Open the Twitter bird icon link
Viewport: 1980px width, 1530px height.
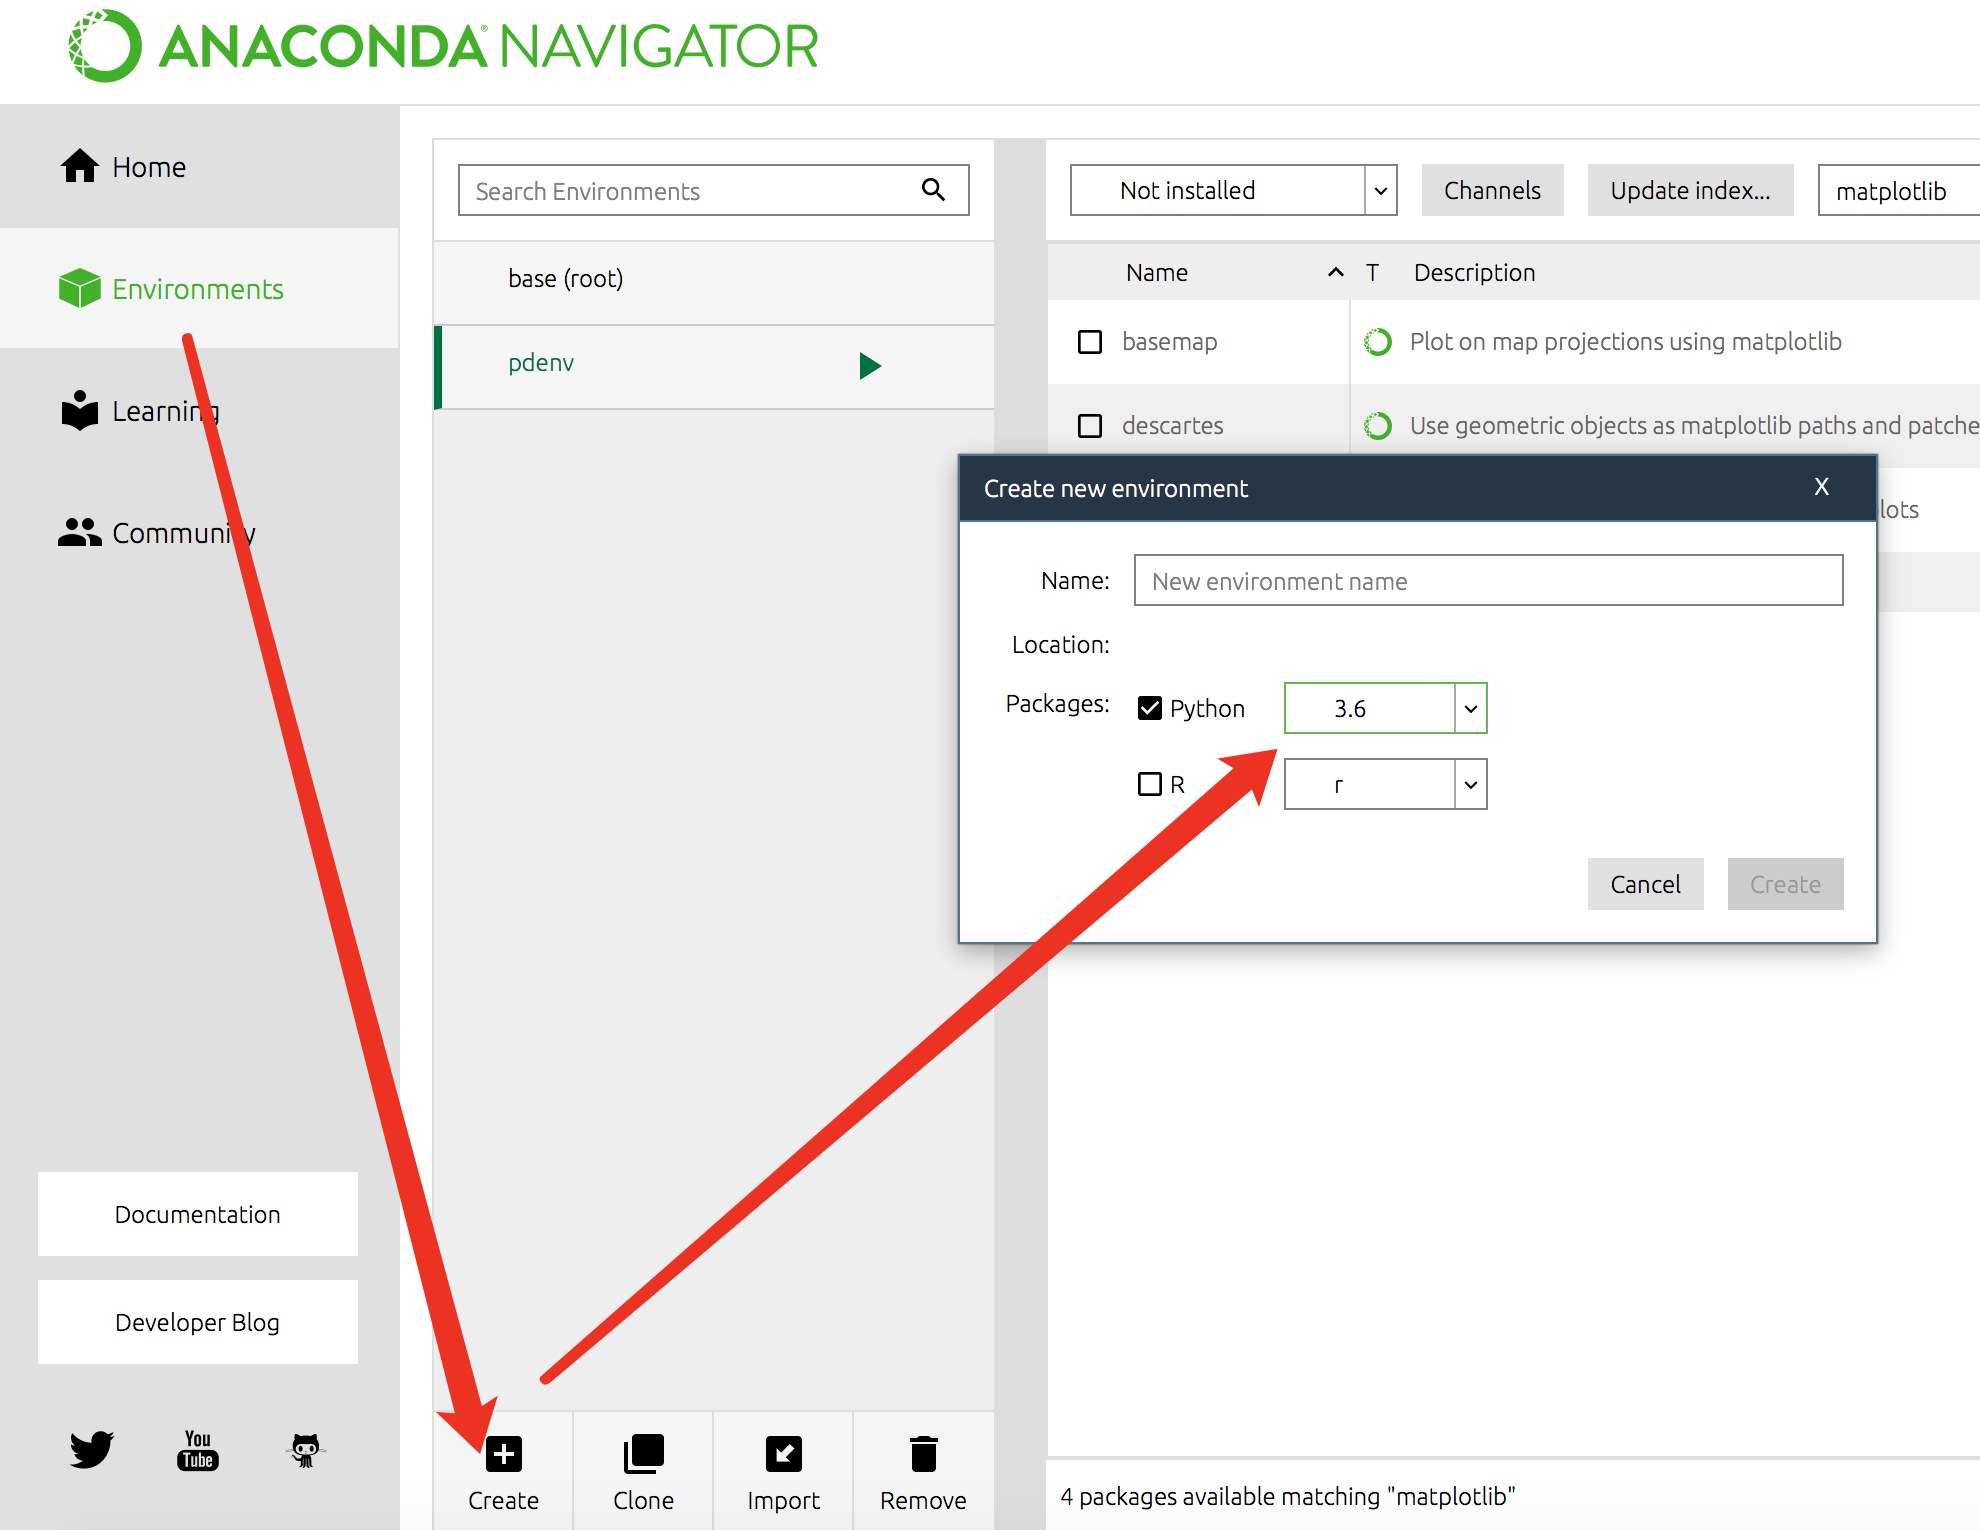click(x=92, y=1449)
